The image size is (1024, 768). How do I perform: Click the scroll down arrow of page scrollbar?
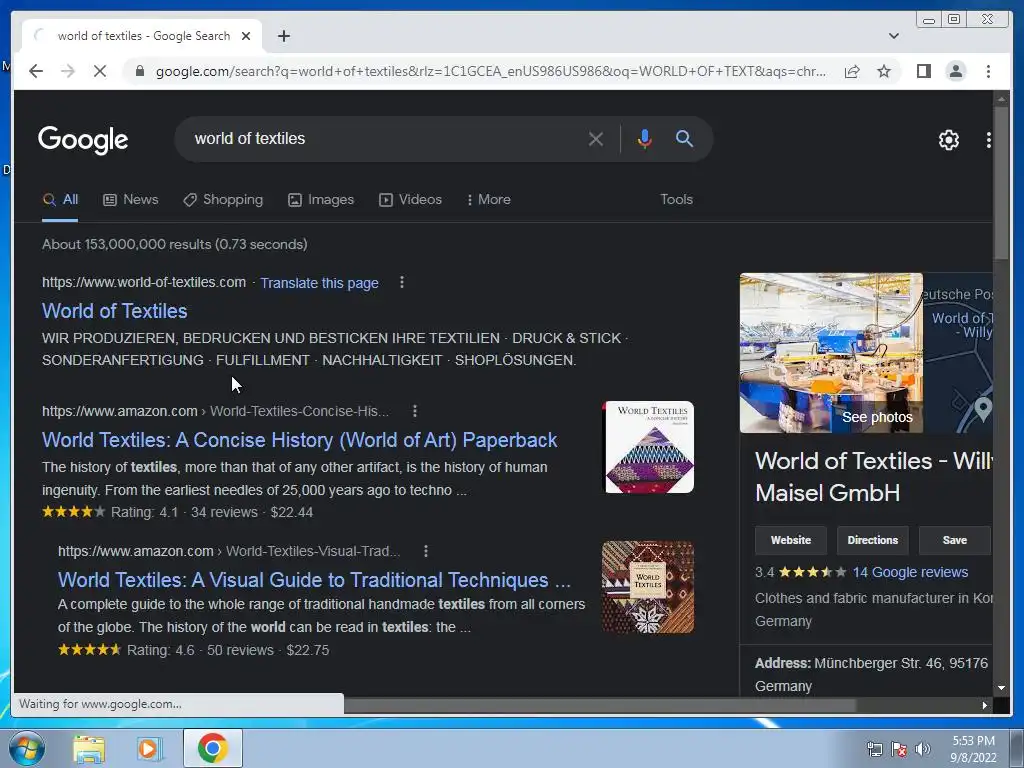1001,688
